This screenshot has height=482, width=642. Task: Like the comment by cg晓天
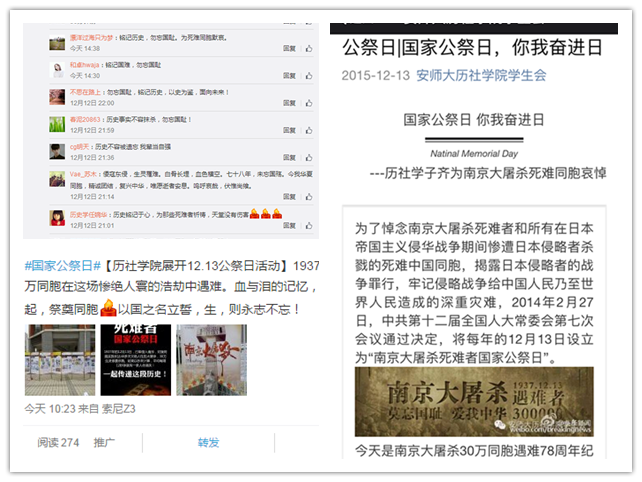point(309,158)
